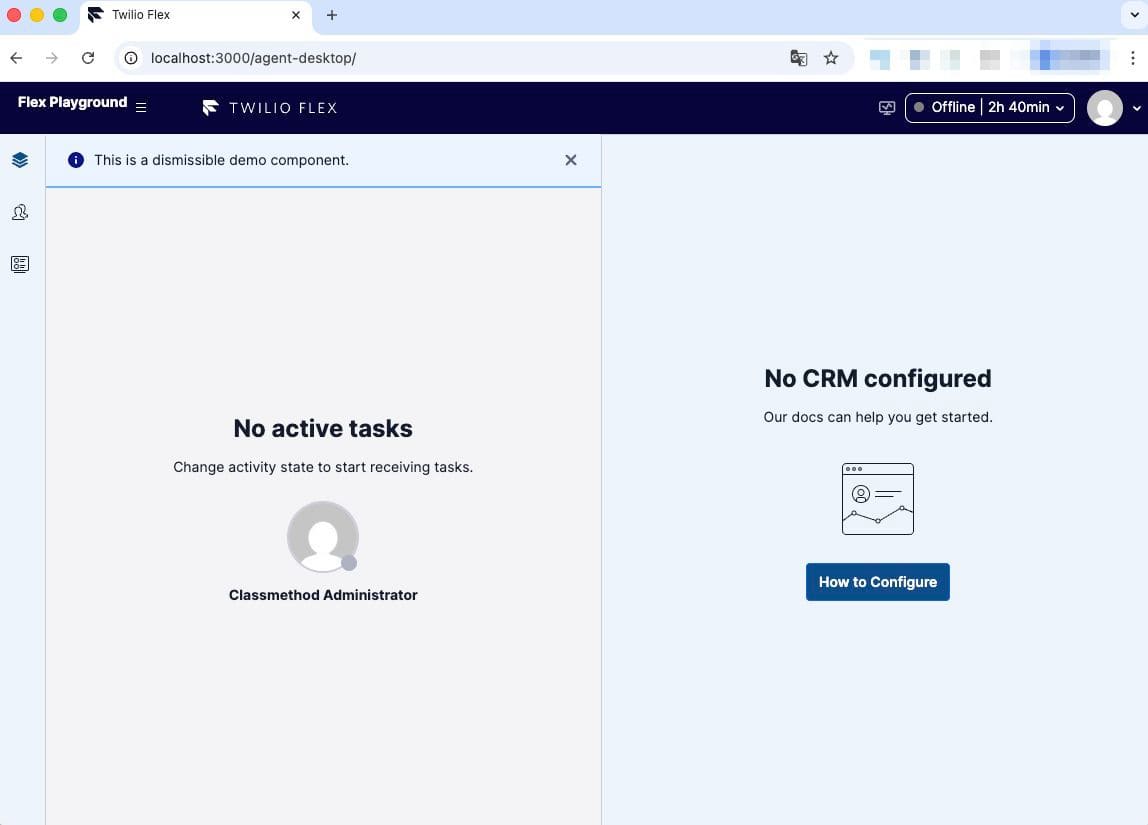Open the network status monitor icon
Image resolution: width=1148 pixels, height=825 pixels.
click(x=887, y=108)
